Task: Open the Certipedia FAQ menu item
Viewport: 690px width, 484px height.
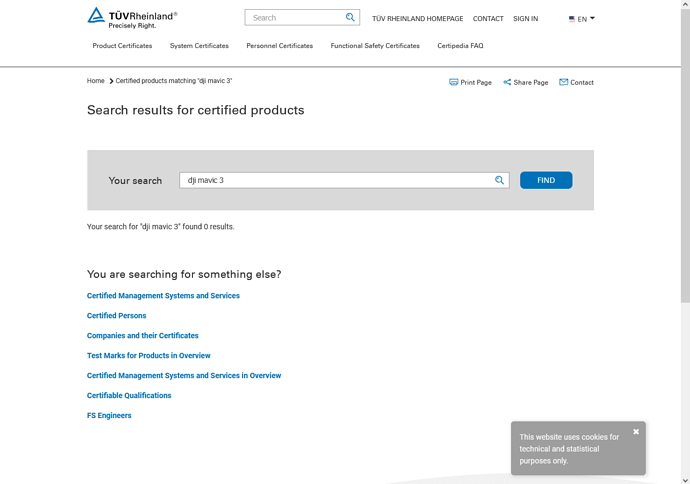Action: tap(460, 46)
